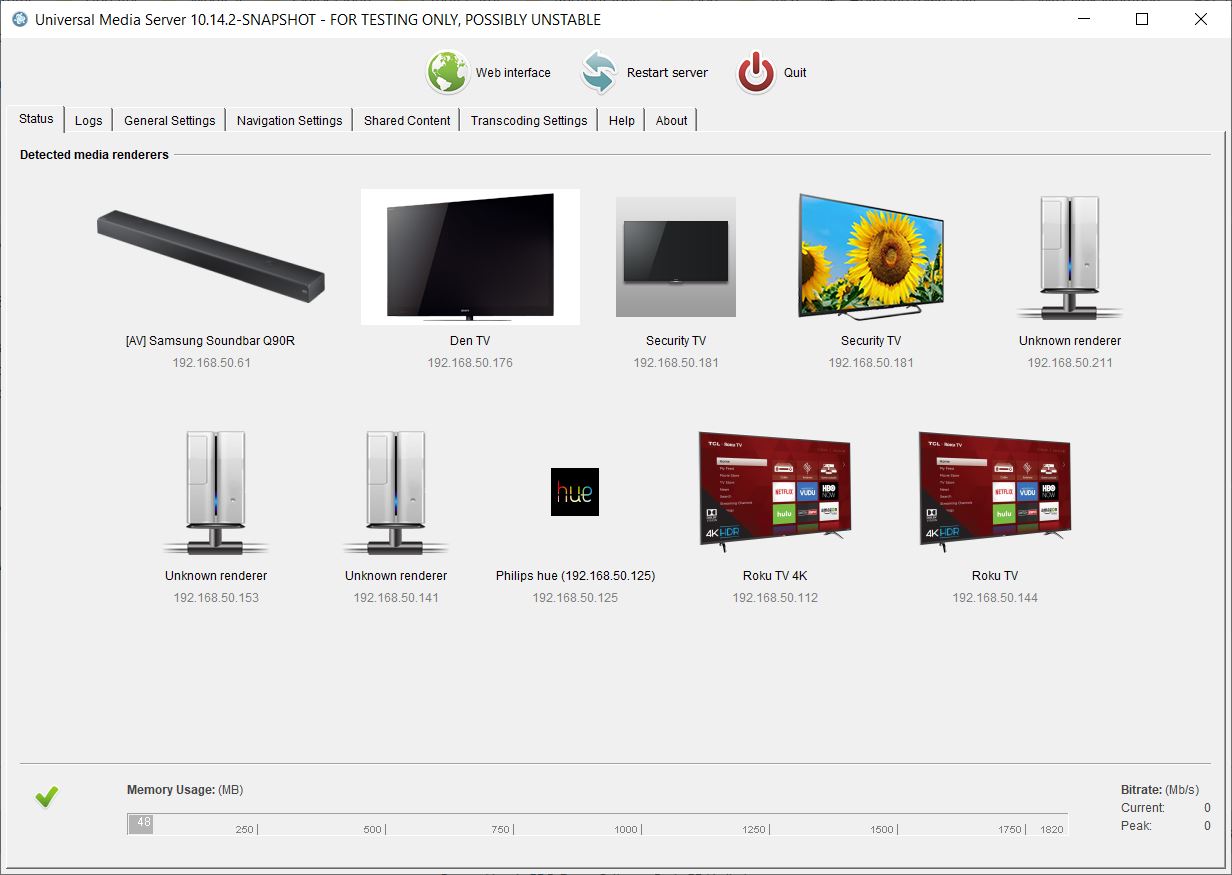Click the Quit button label

(795, 73)
